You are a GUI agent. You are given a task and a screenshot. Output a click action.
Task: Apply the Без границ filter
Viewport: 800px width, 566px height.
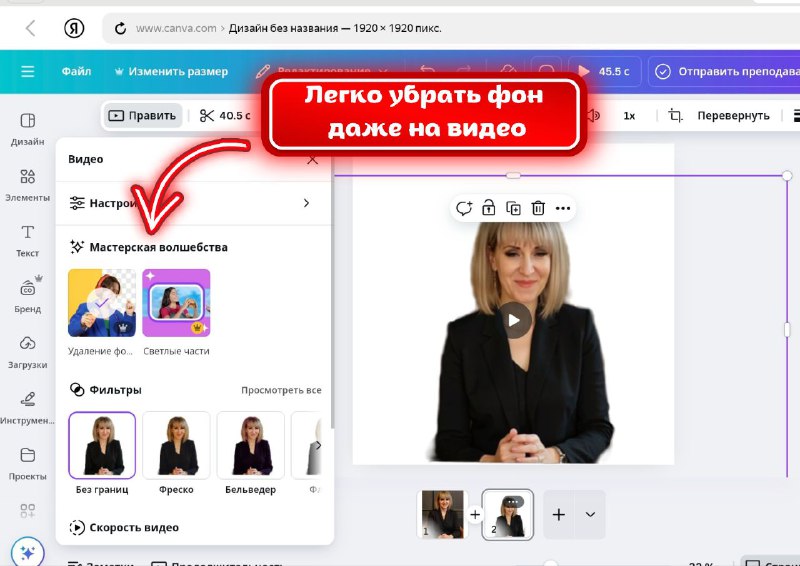[x=102, y=445]
